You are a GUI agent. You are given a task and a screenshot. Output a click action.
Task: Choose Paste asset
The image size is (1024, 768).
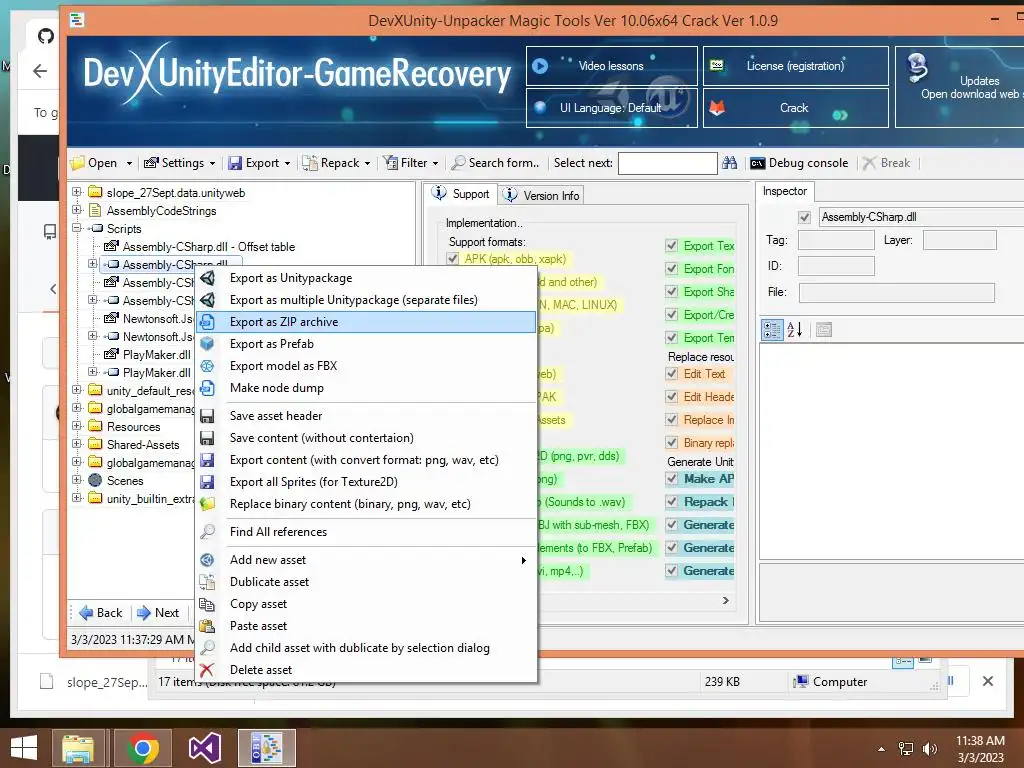pyautogui.click(x=366, y=626)
